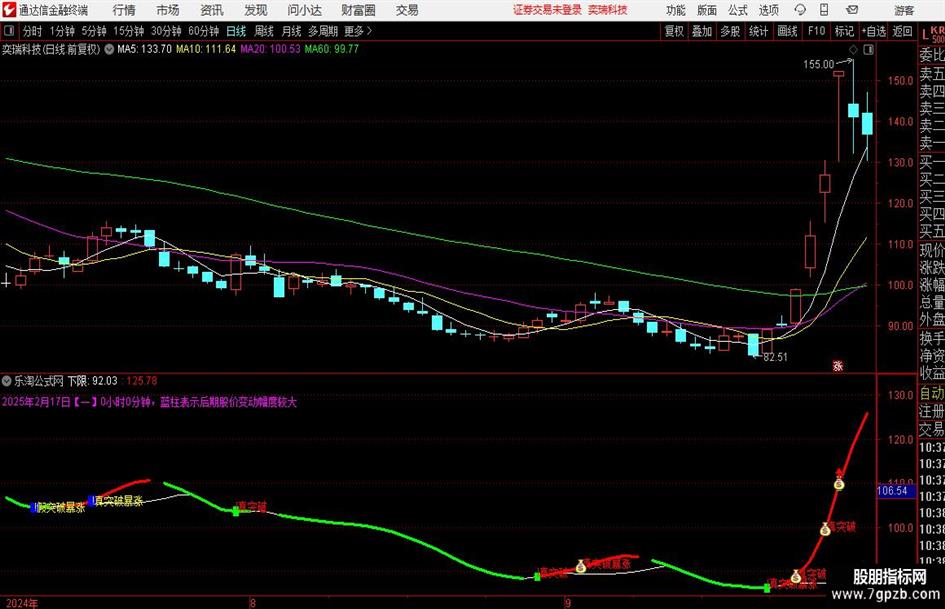Switch to the 月线 monthly tab

[292, 31]
